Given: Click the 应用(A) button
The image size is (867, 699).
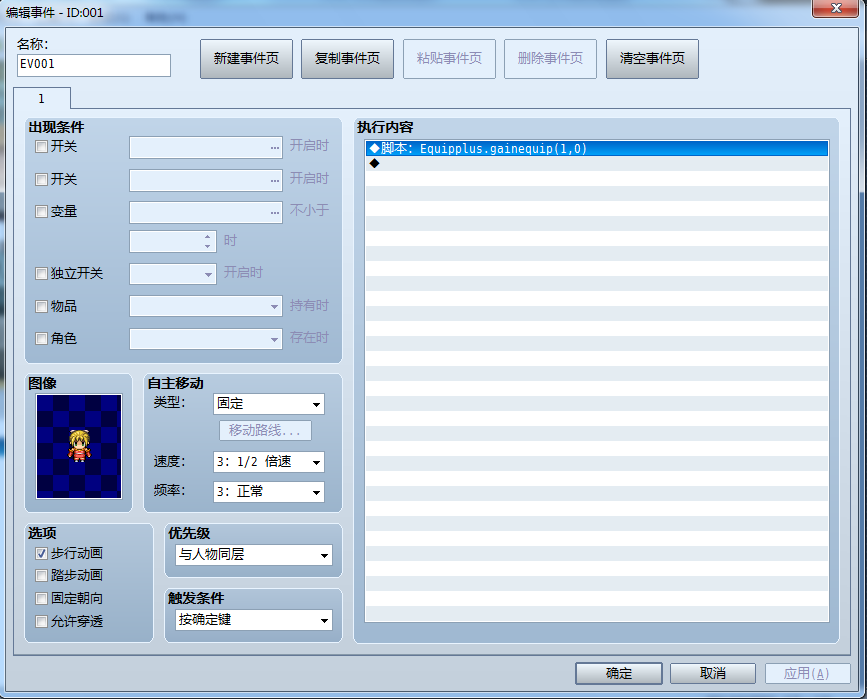Looking at the screenshot, I should (x=807, y=673).
